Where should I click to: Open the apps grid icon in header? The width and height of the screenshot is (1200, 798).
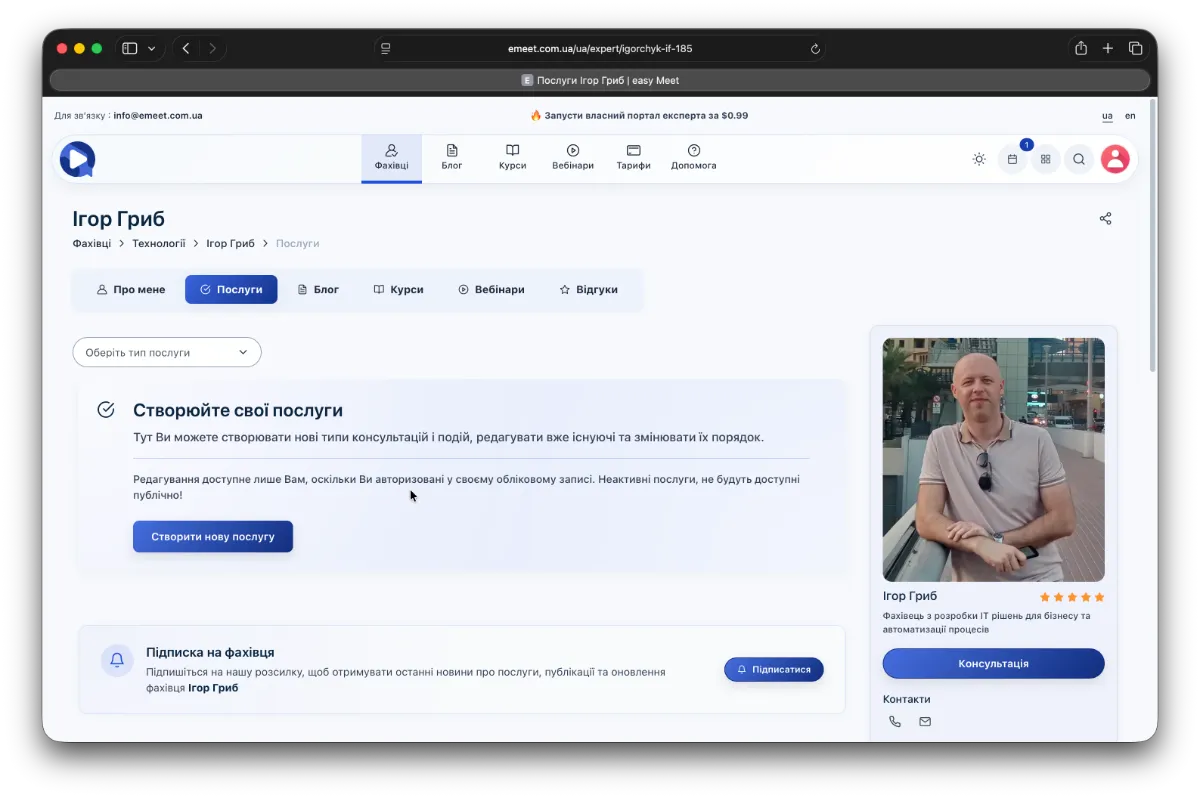(1046, 159)
